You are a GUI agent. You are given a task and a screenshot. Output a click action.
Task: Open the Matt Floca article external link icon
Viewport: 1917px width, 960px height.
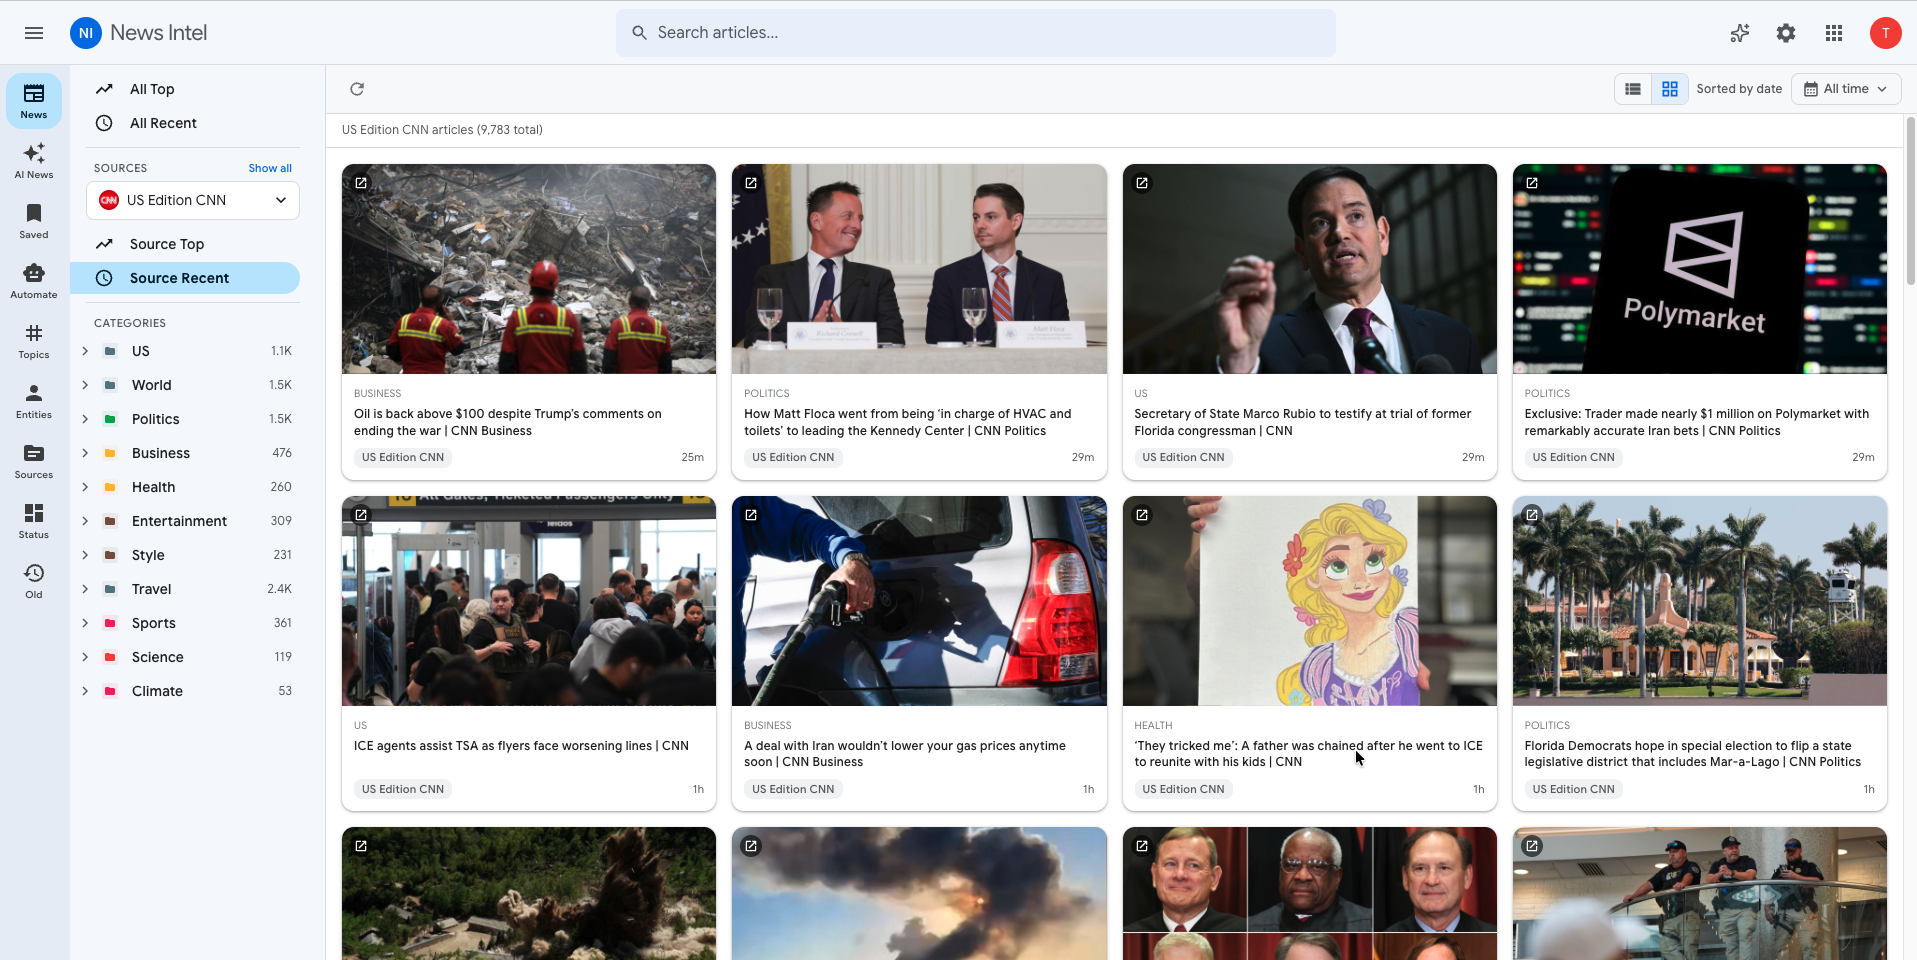point(751,183)
